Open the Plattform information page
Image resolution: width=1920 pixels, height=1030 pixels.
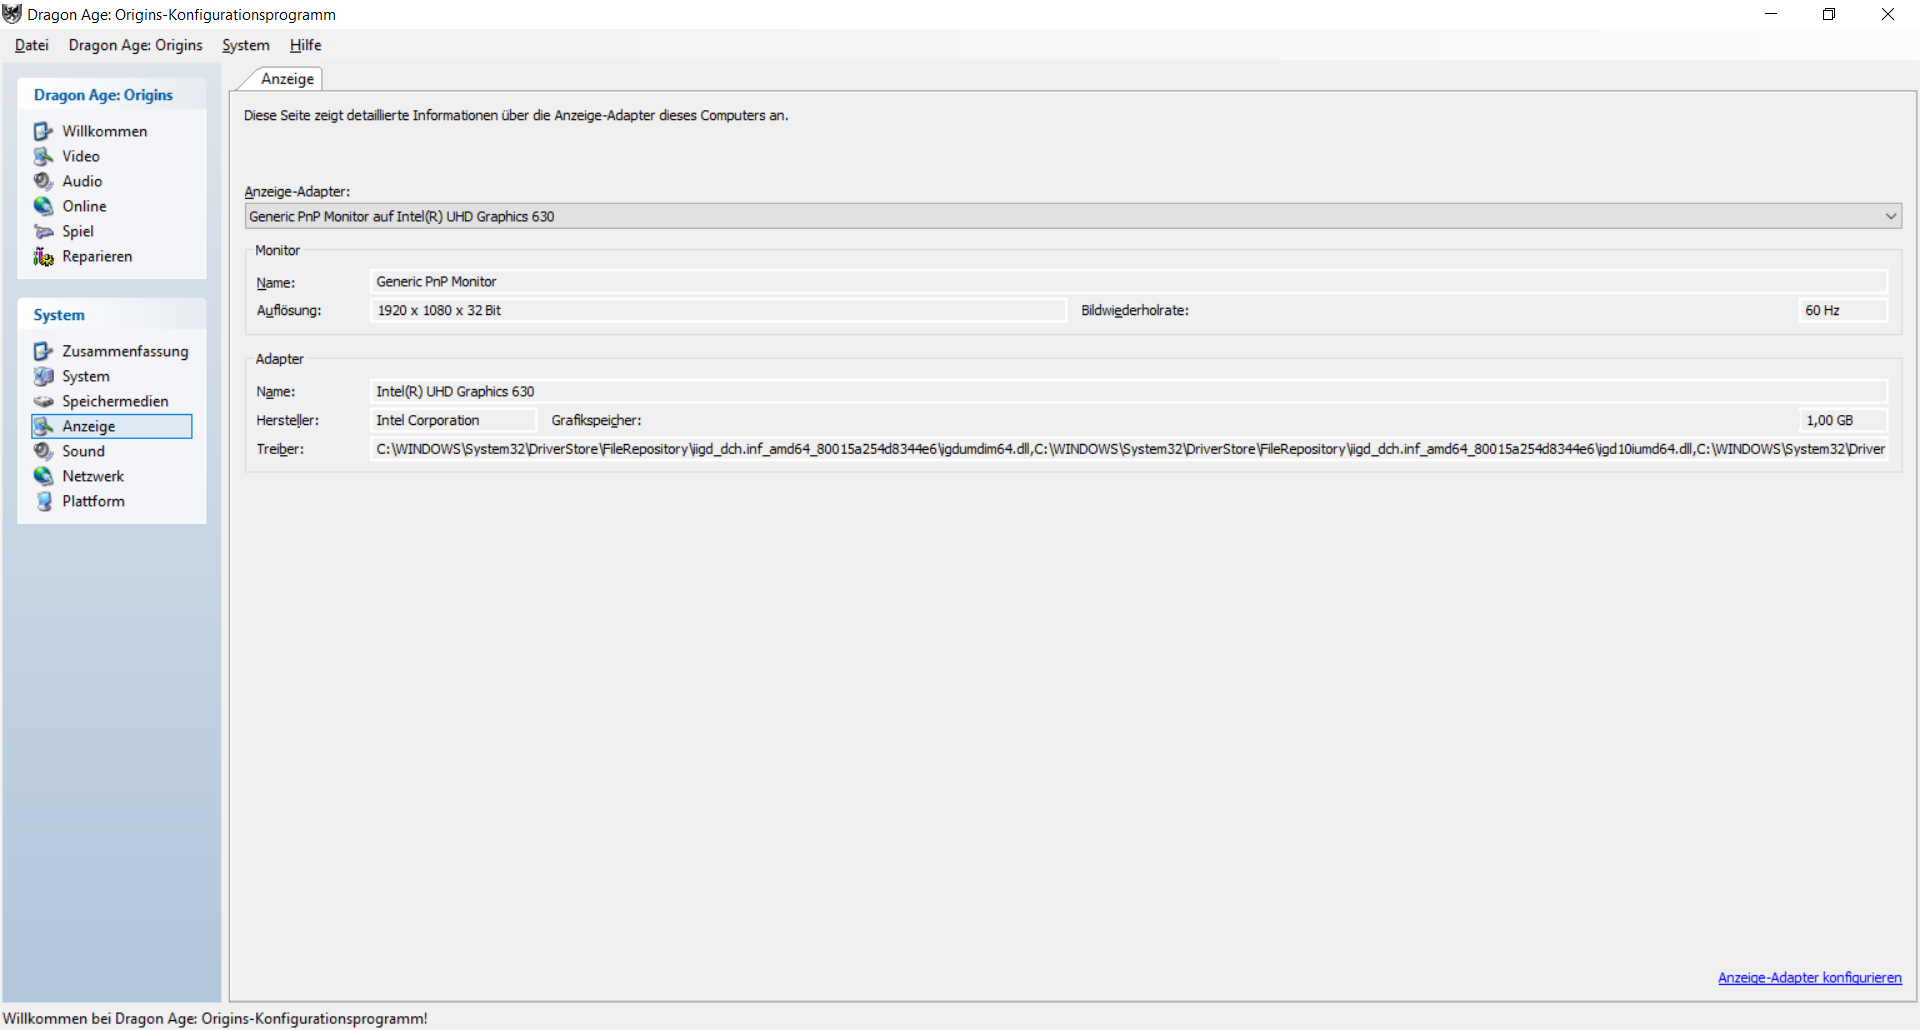click(93, 501)
